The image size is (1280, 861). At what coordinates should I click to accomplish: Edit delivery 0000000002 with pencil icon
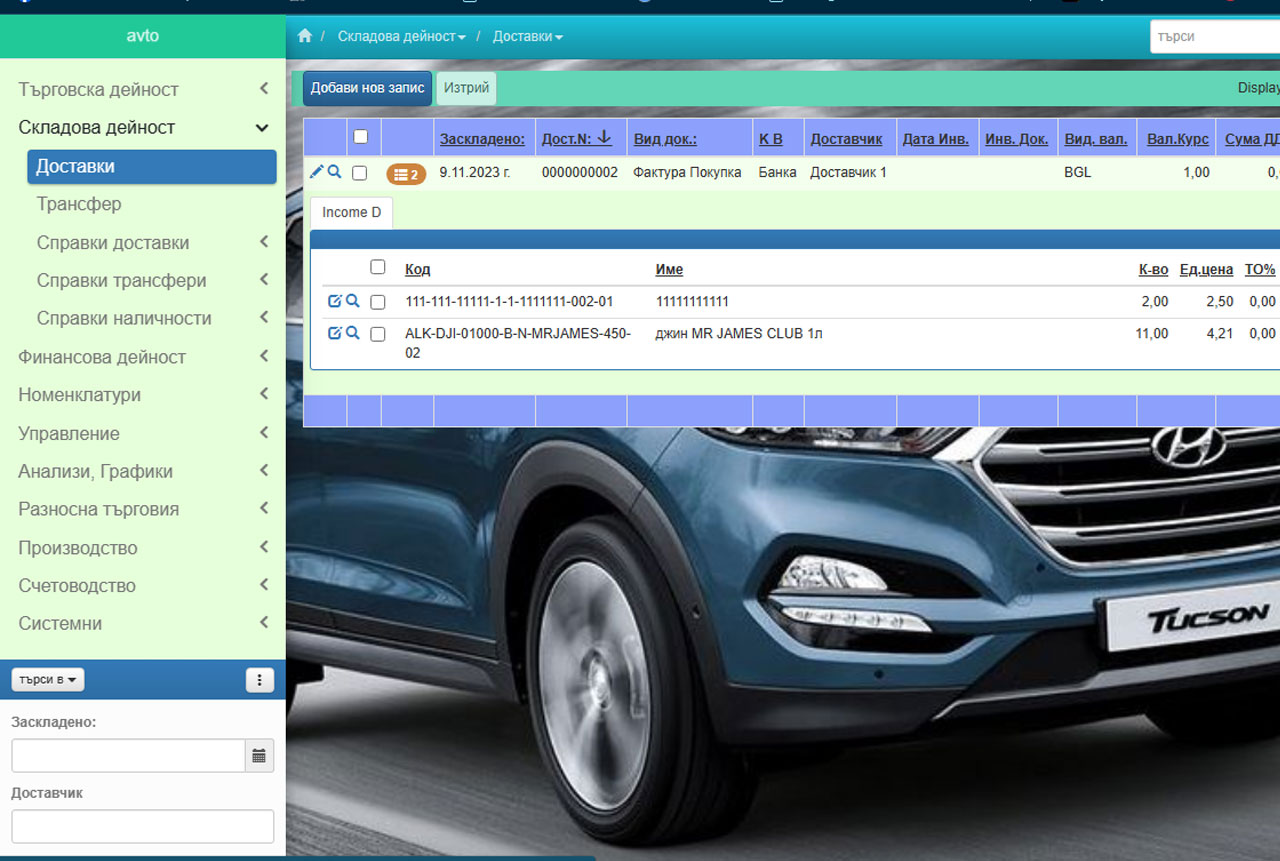(316, 172)
